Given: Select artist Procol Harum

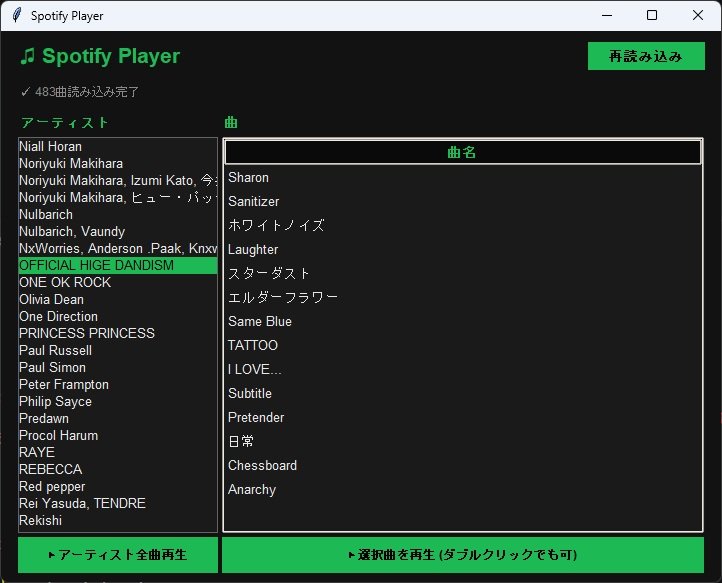Looking at the screenshot, I should (118, 436).
